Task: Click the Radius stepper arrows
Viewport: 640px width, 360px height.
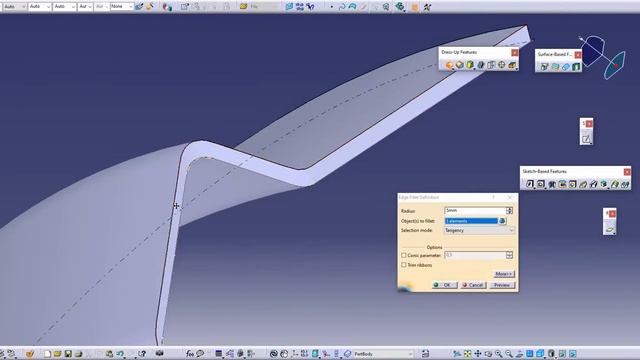Action: coord(509,211)
